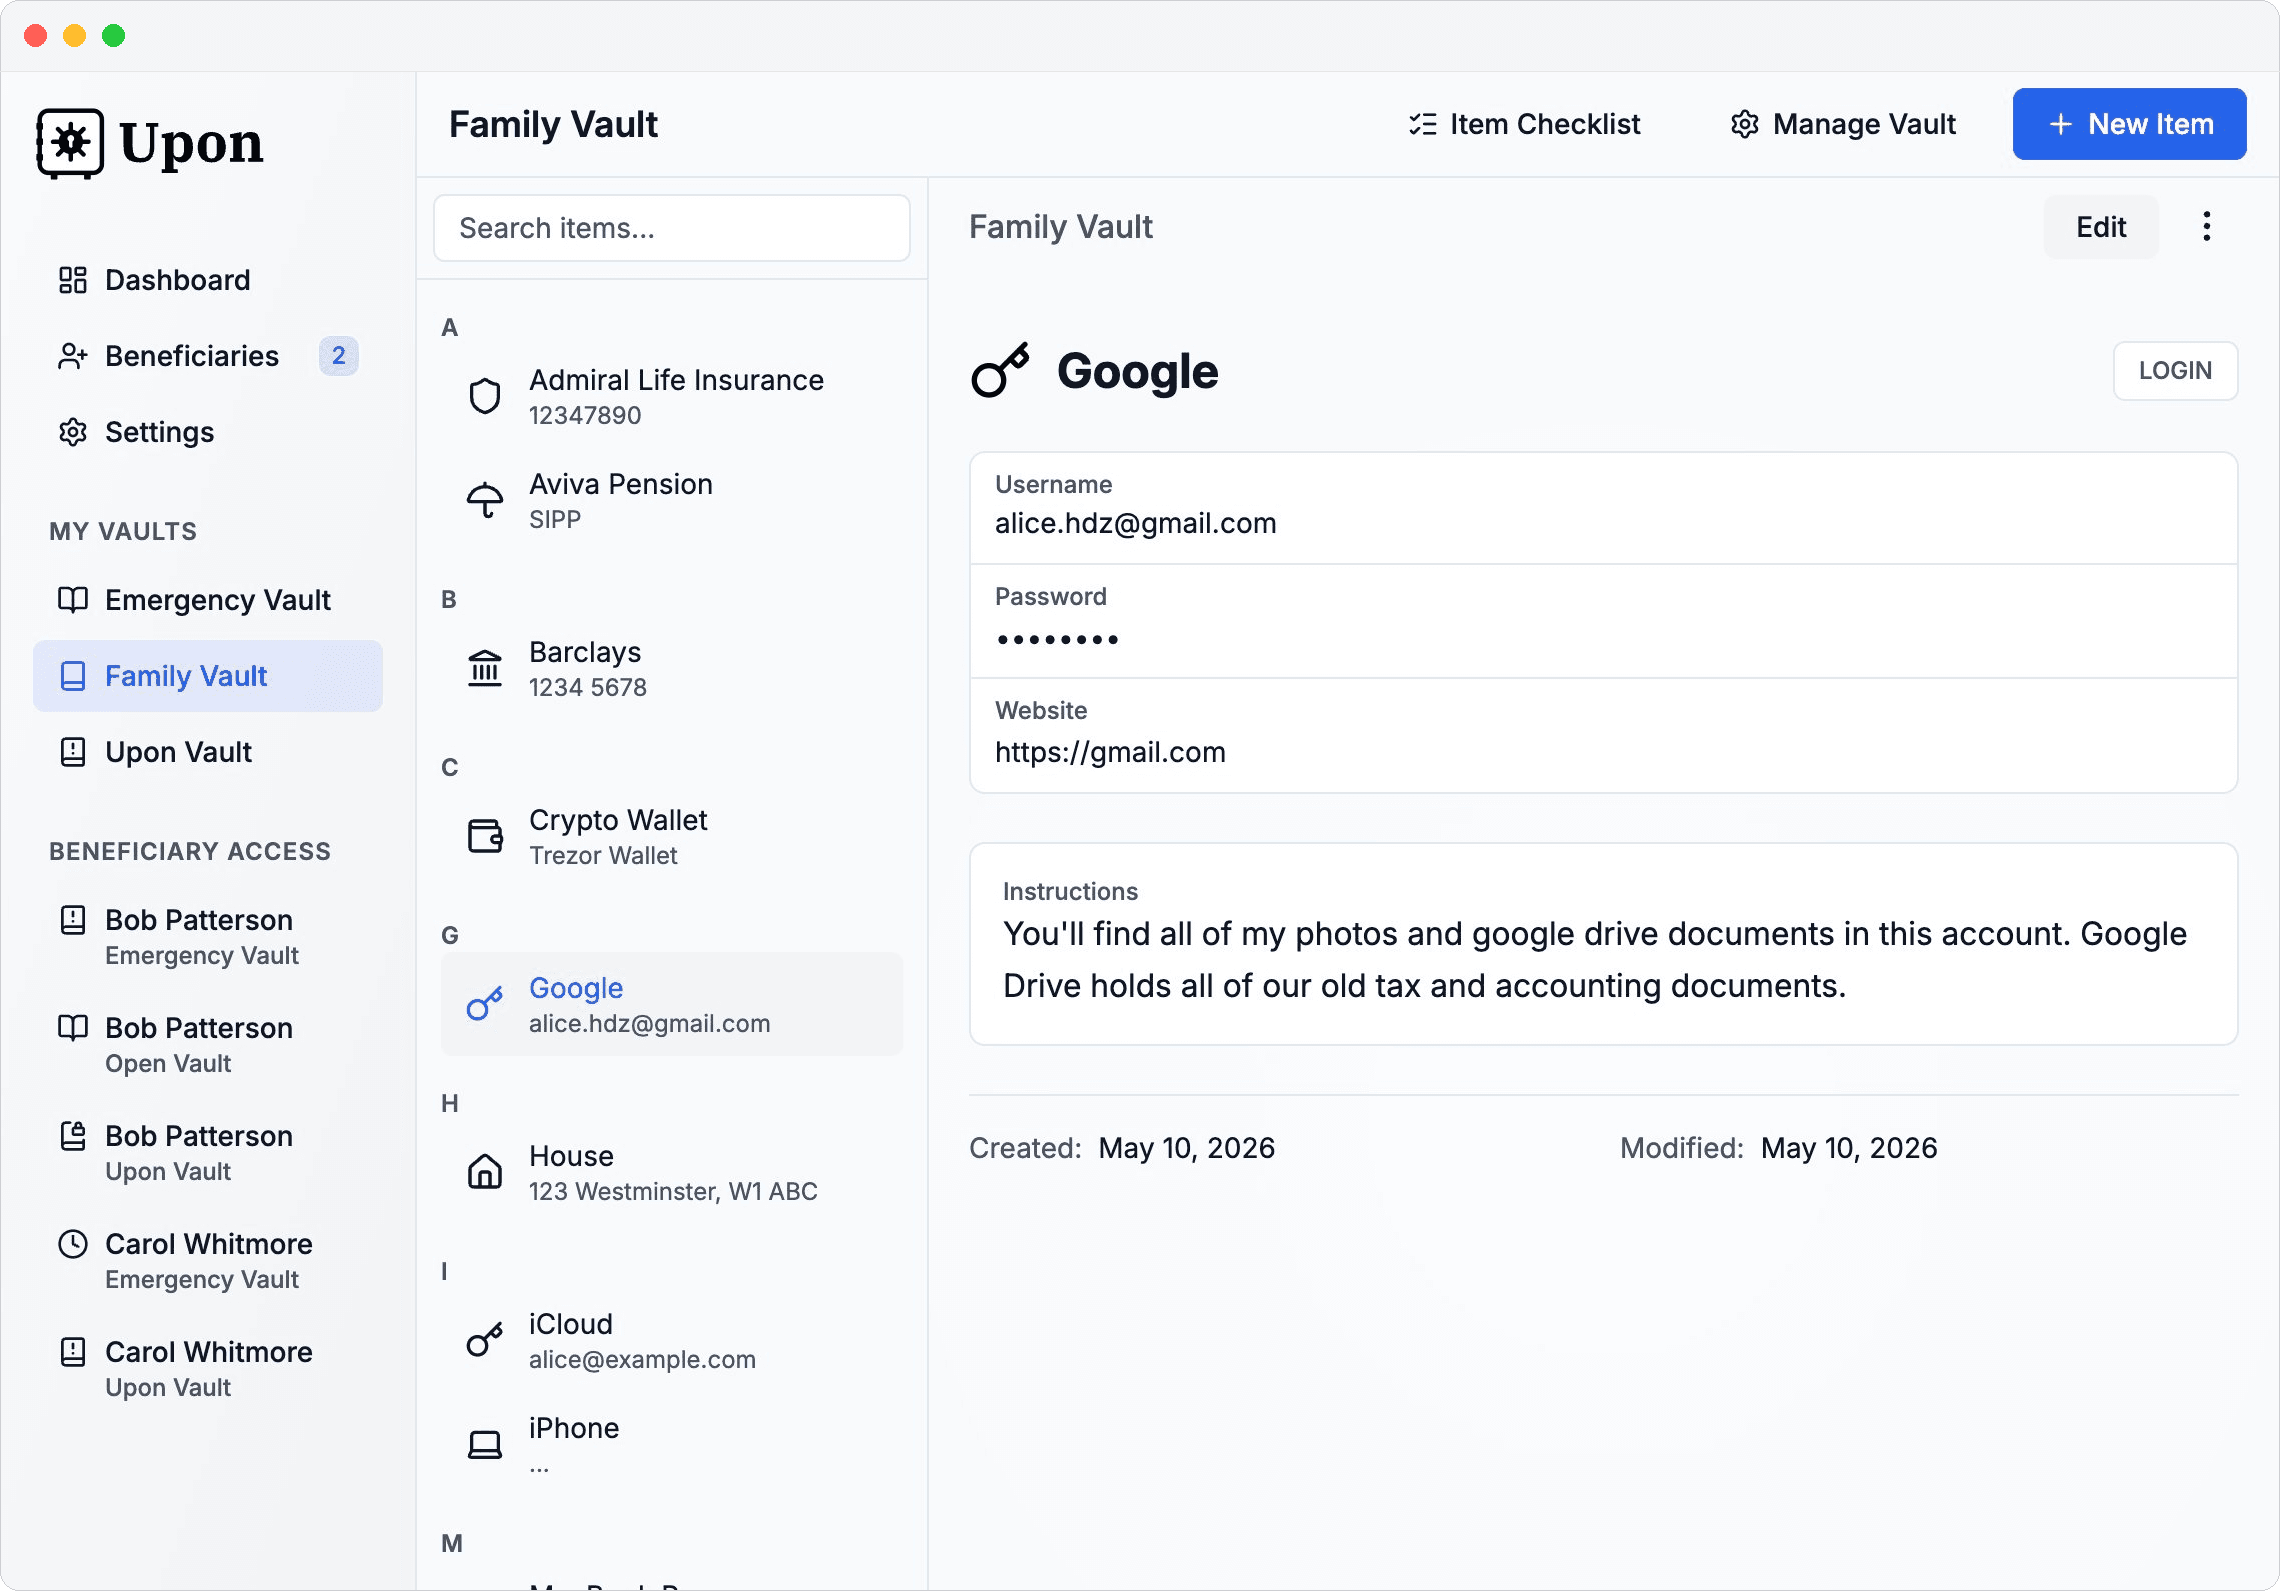Image resolution: width=2280 pixels, height=1591 pixels.
Task: Select Admiral Life Insurance item
Action: (672, 396)
